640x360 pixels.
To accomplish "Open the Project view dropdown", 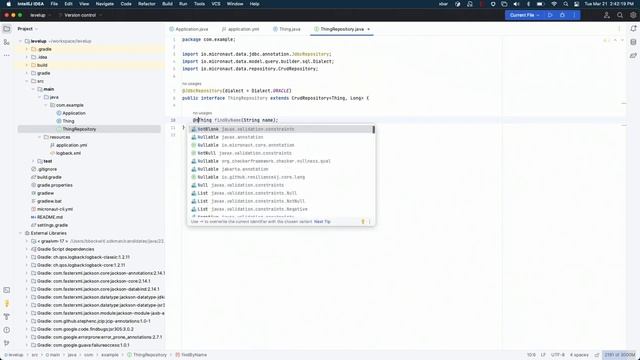I will (x=27, y=29).
